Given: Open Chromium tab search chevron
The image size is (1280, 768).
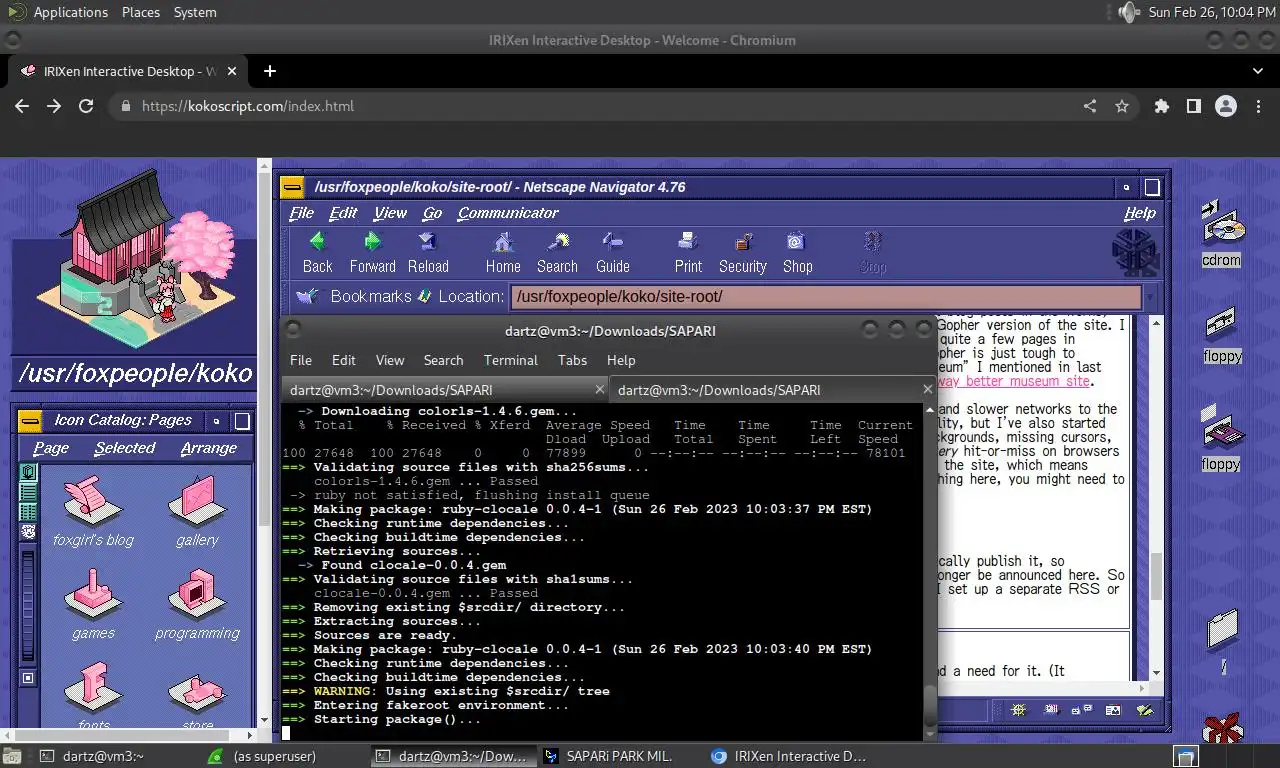Looking at the screenshot, I should 1258,71.
